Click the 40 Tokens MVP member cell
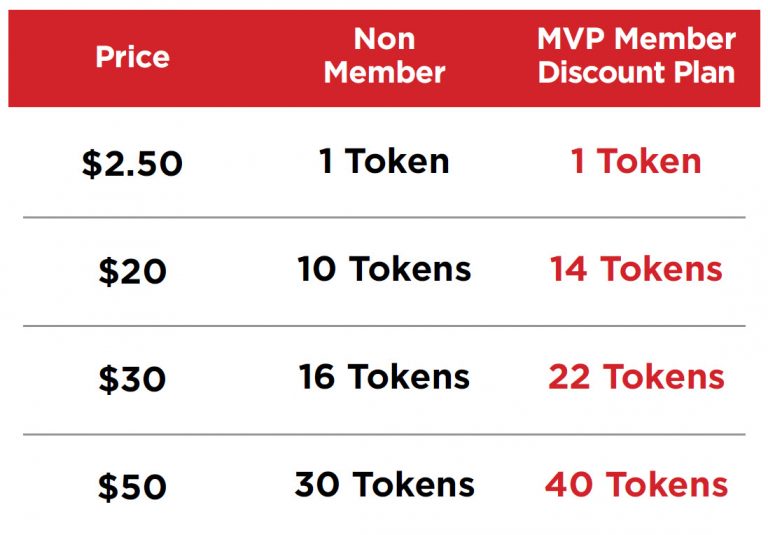The image size is (768, 535). pos(636,485)
